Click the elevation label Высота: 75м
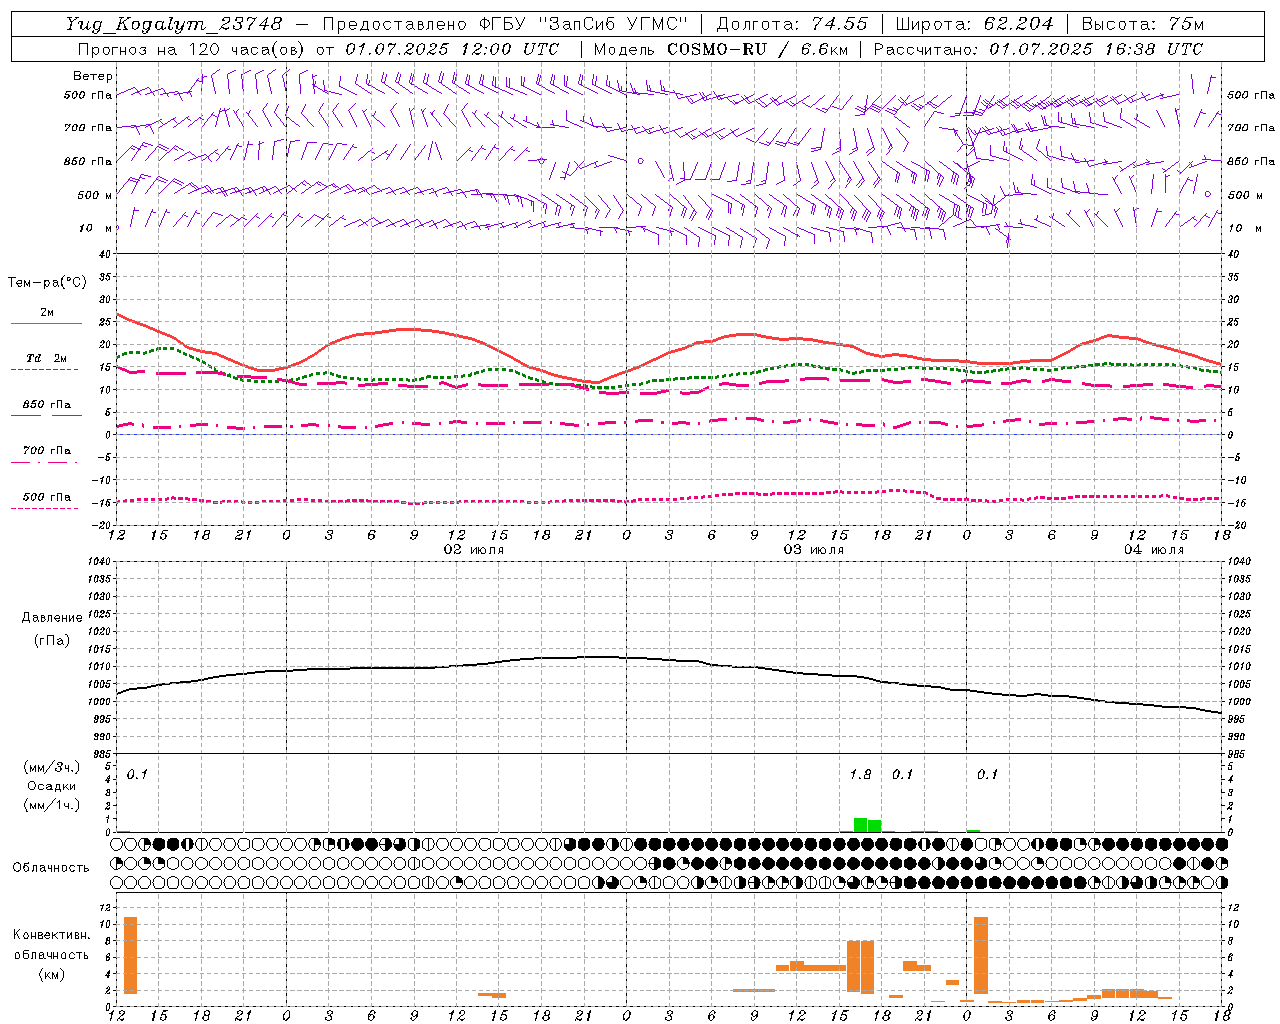1280x1024 pixels. 1143,24
